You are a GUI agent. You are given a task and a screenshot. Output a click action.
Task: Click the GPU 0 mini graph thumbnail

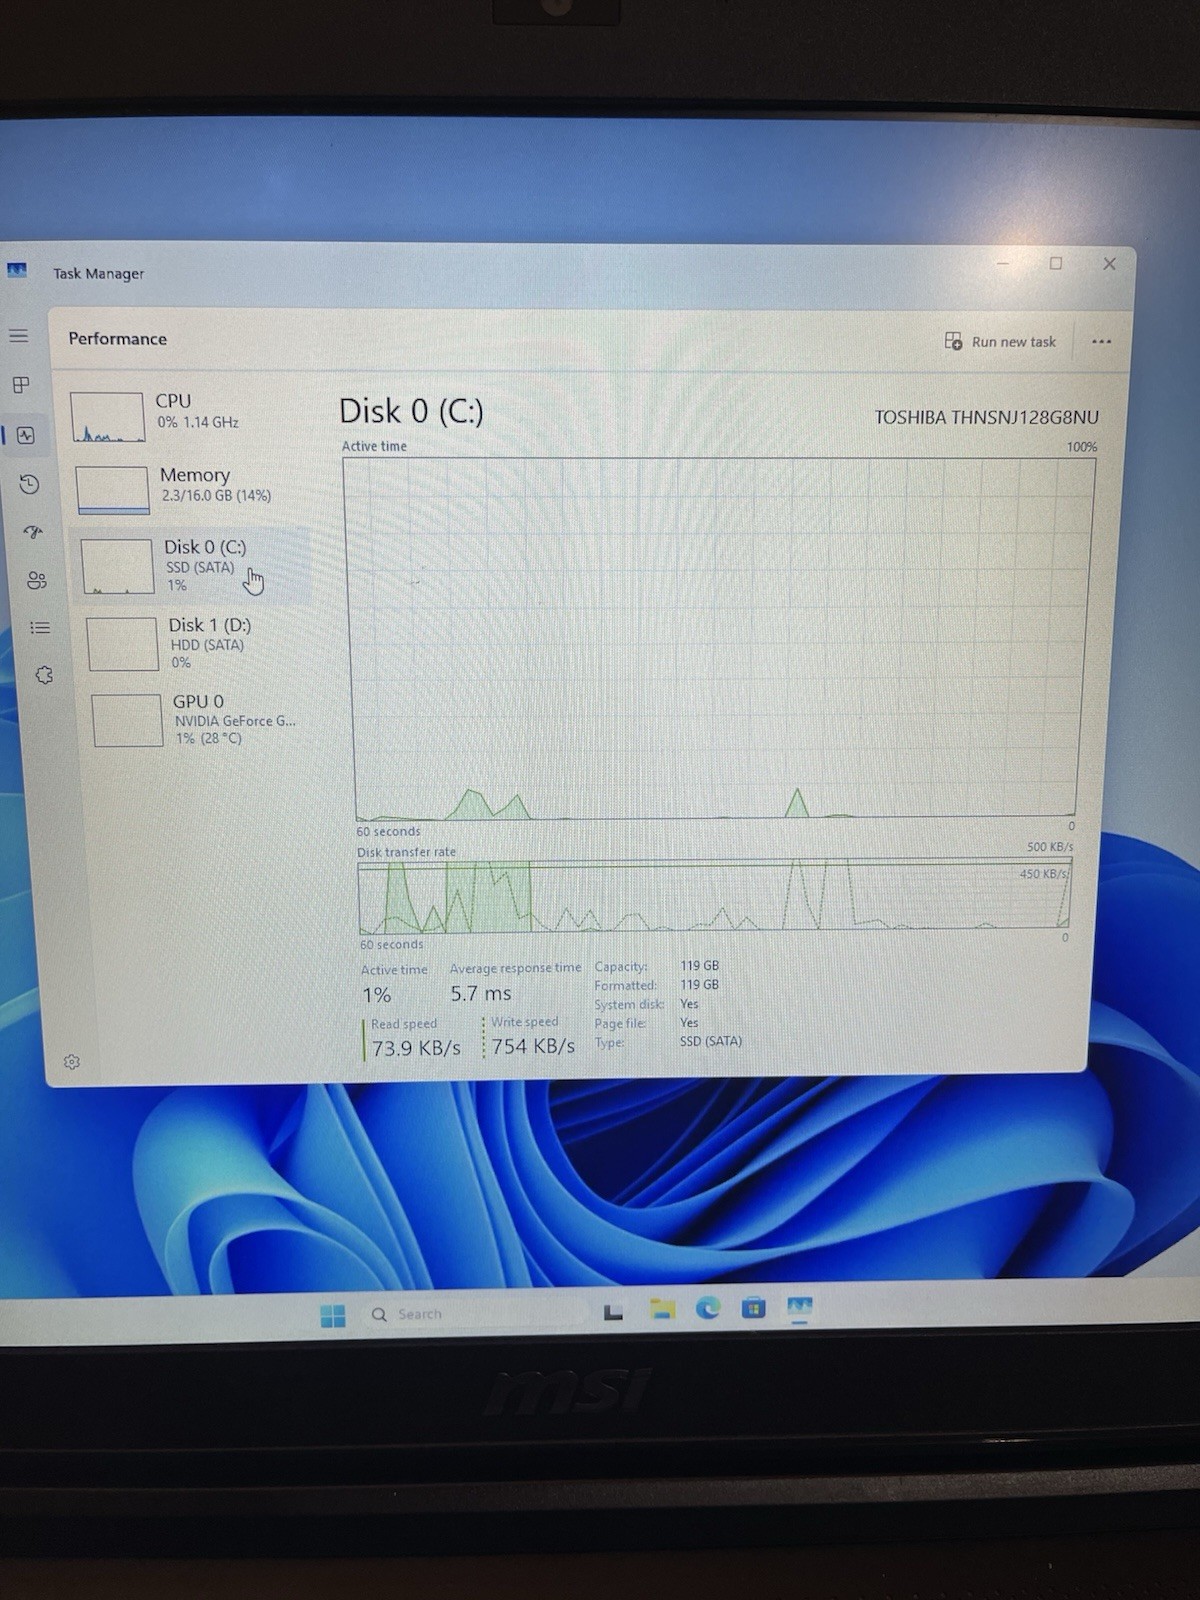(x=127, y=720)
